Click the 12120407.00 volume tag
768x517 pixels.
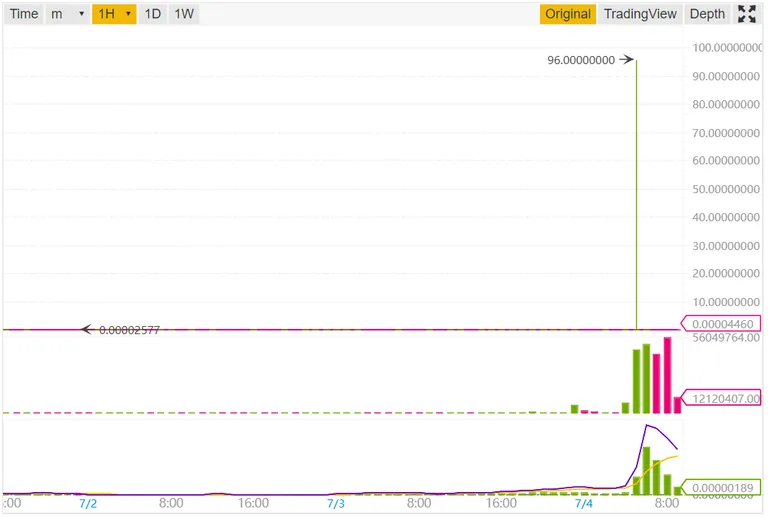tap(721, 399)
